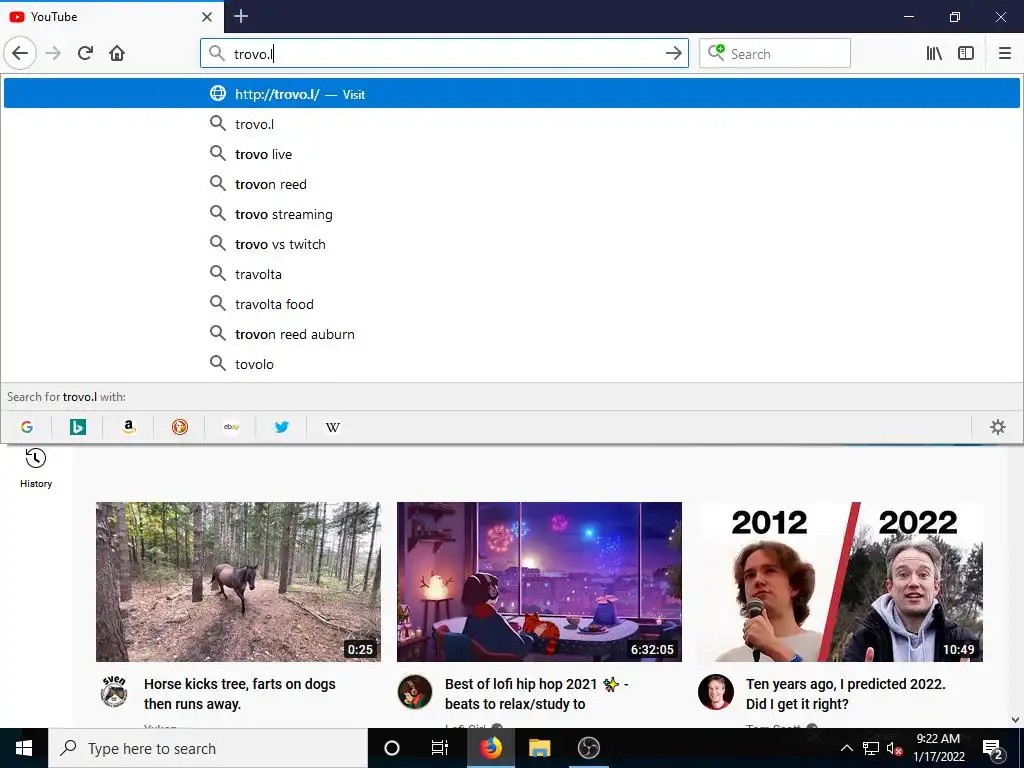Select the 'trovon reed auburn' suggestion
1024x768 pixels.
[x=511, y=334]
